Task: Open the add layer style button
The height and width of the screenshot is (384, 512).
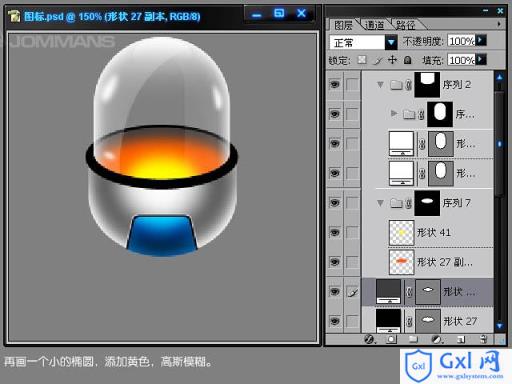Action: pos(369,339)
